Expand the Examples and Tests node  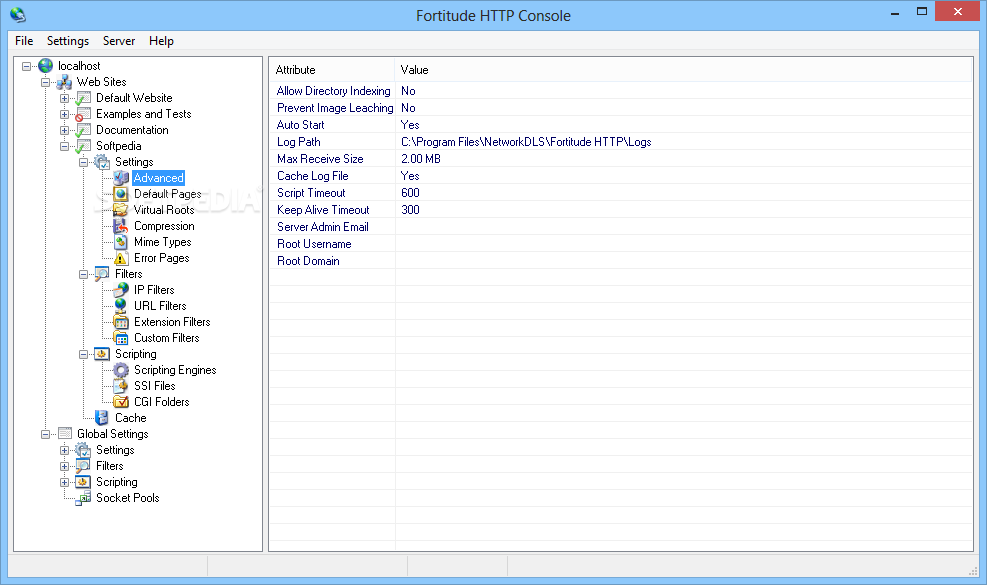click(64, 114)
